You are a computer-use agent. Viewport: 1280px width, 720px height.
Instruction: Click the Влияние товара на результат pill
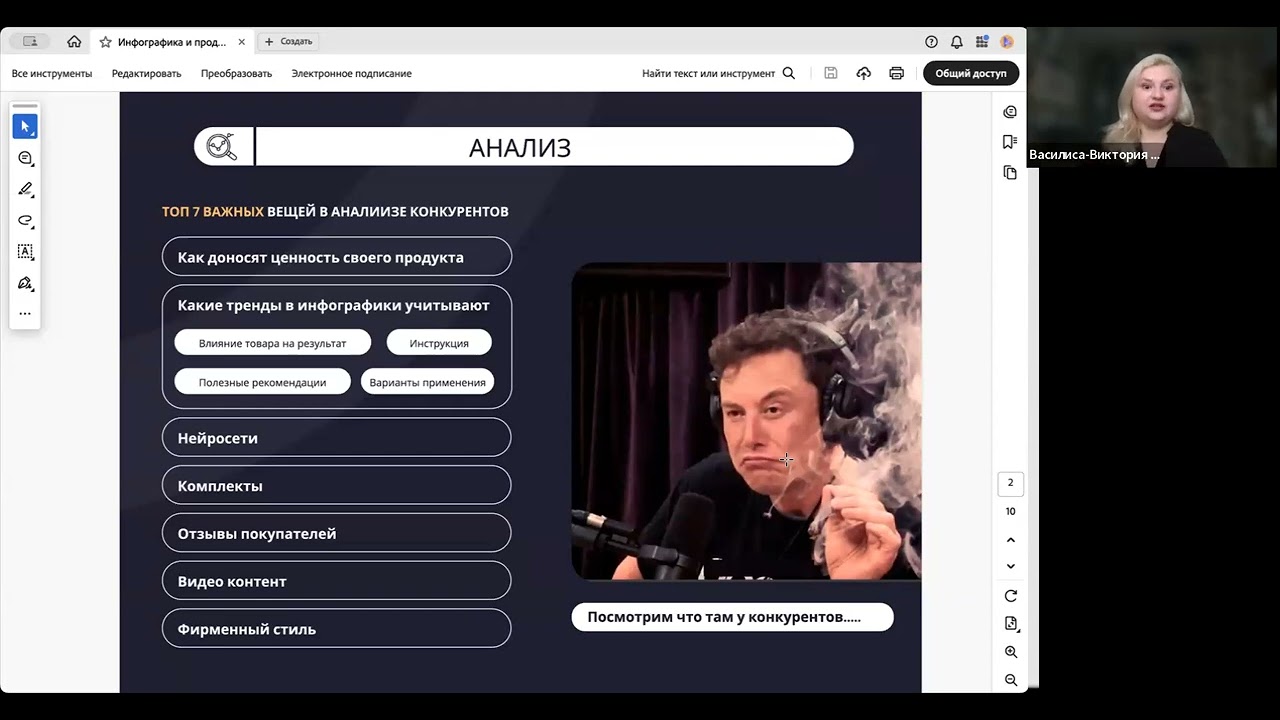tap(272, 343)
